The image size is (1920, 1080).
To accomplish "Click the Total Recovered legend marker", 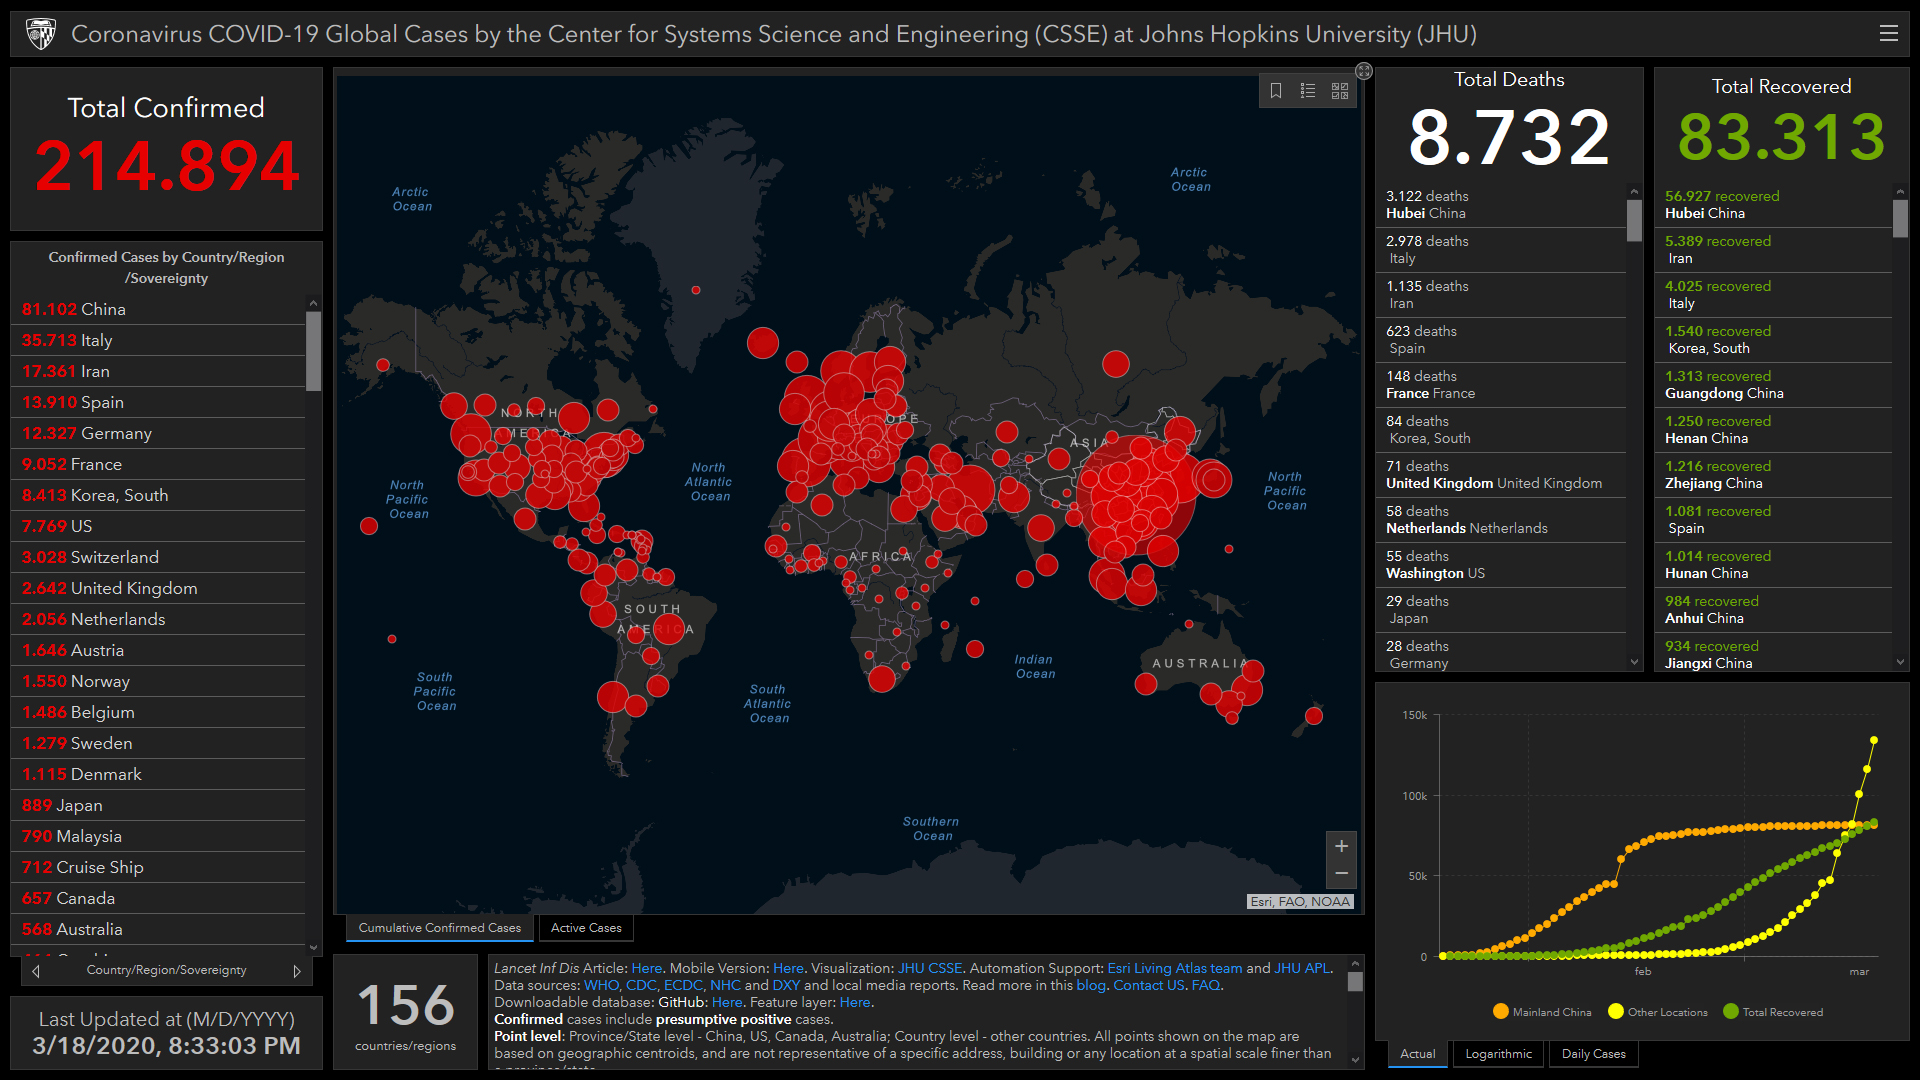I will 1731,1011.
